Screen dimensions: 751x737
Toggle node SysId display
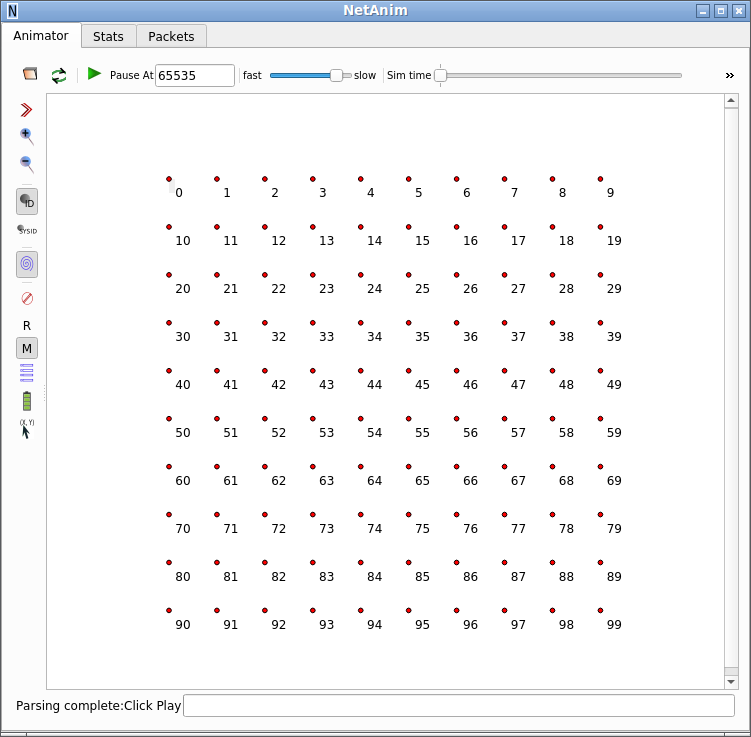[27, 230]
